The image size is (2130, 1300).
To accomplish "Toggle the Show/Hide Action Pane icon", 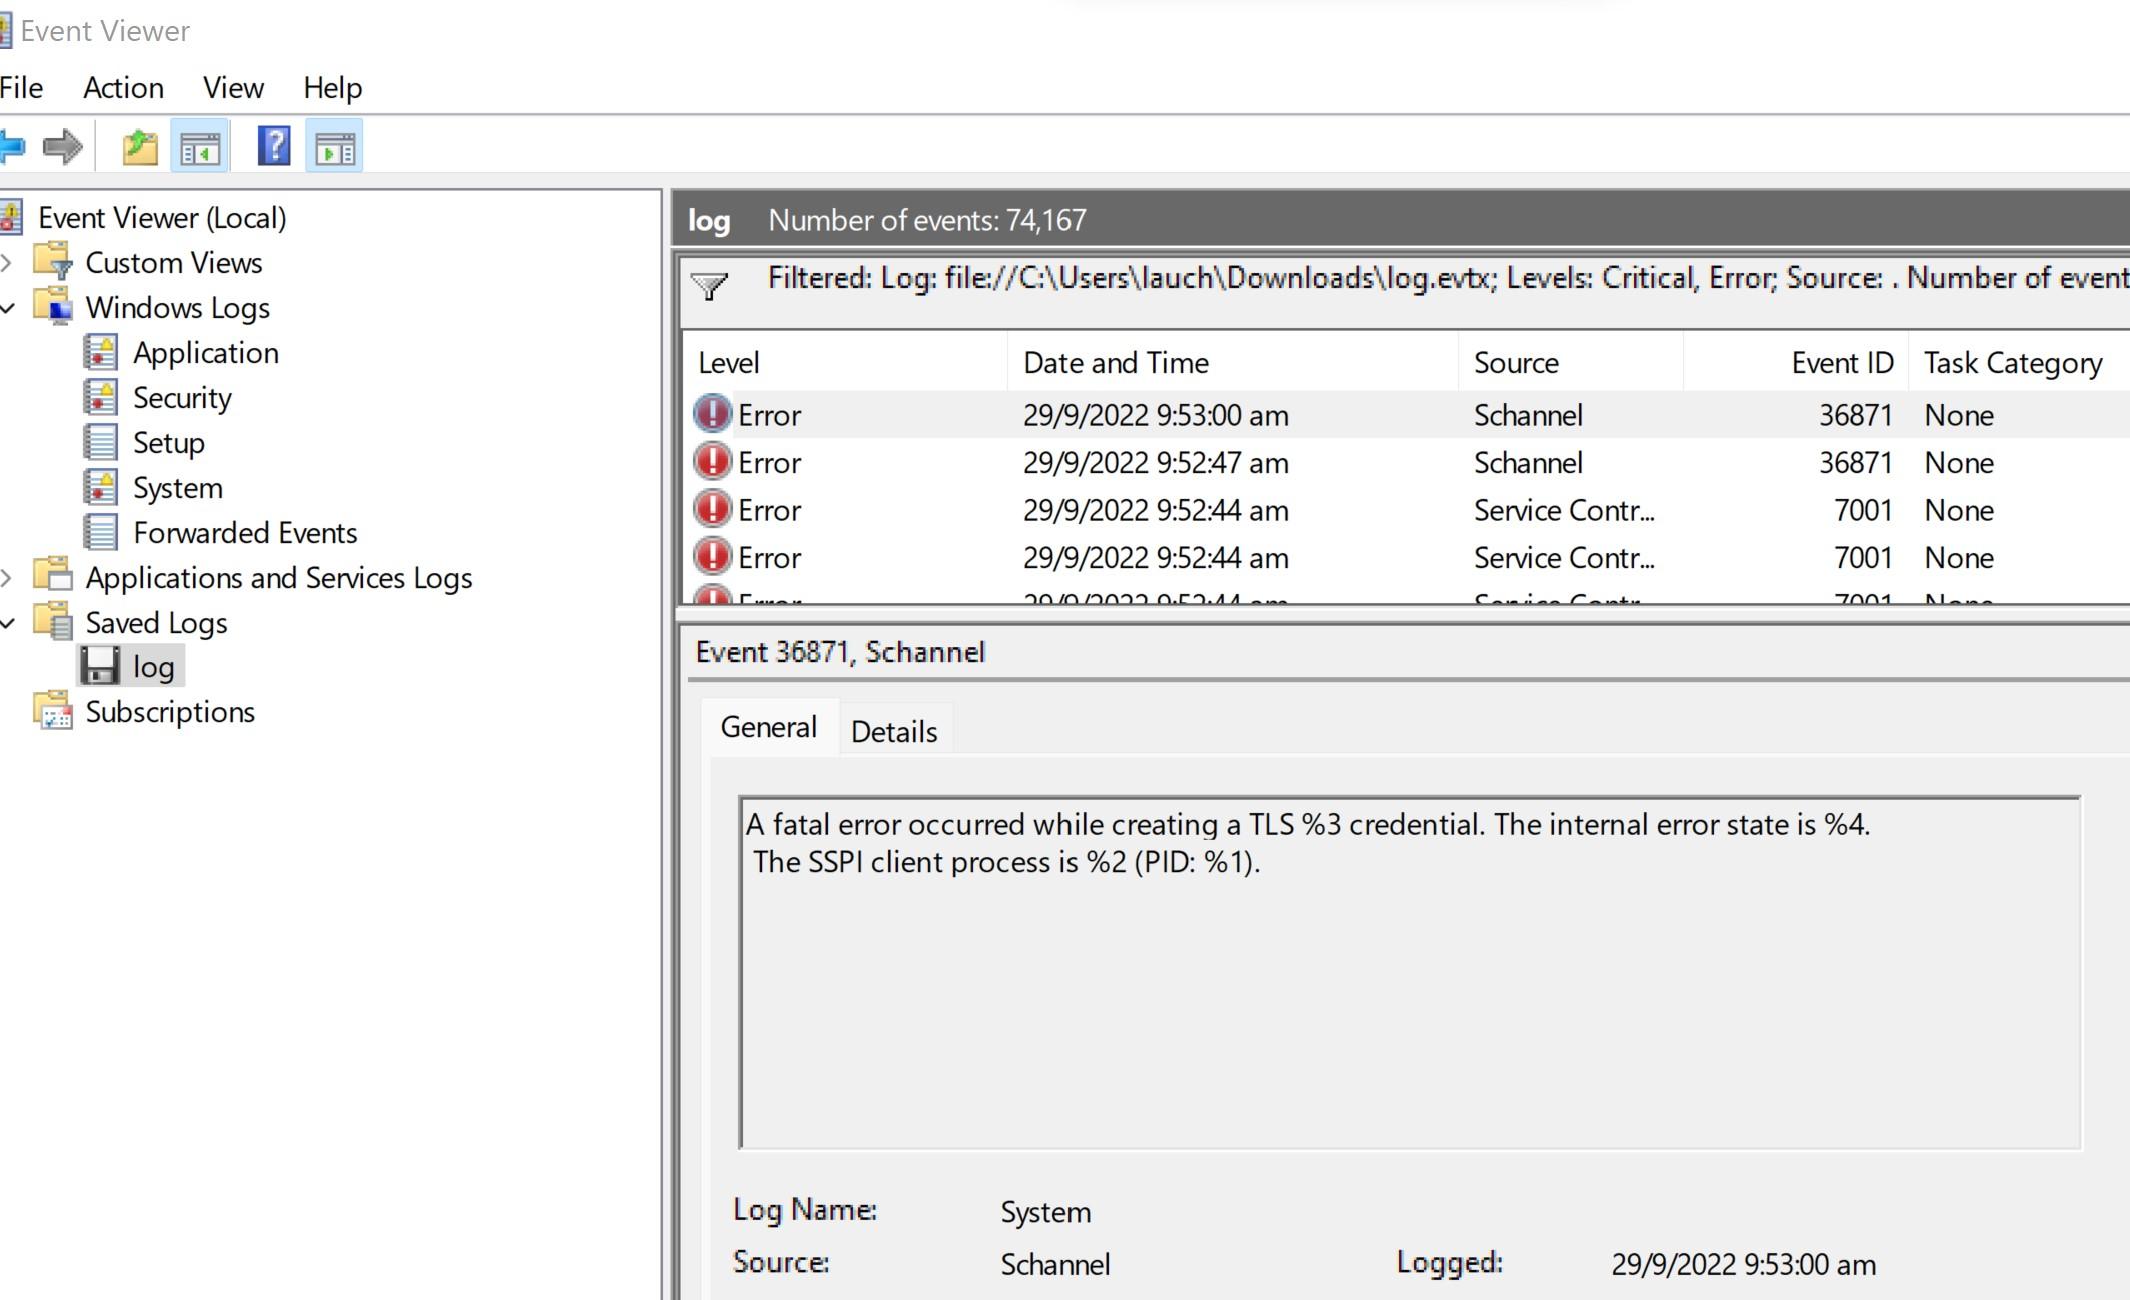I will click(x=334, y=148).
